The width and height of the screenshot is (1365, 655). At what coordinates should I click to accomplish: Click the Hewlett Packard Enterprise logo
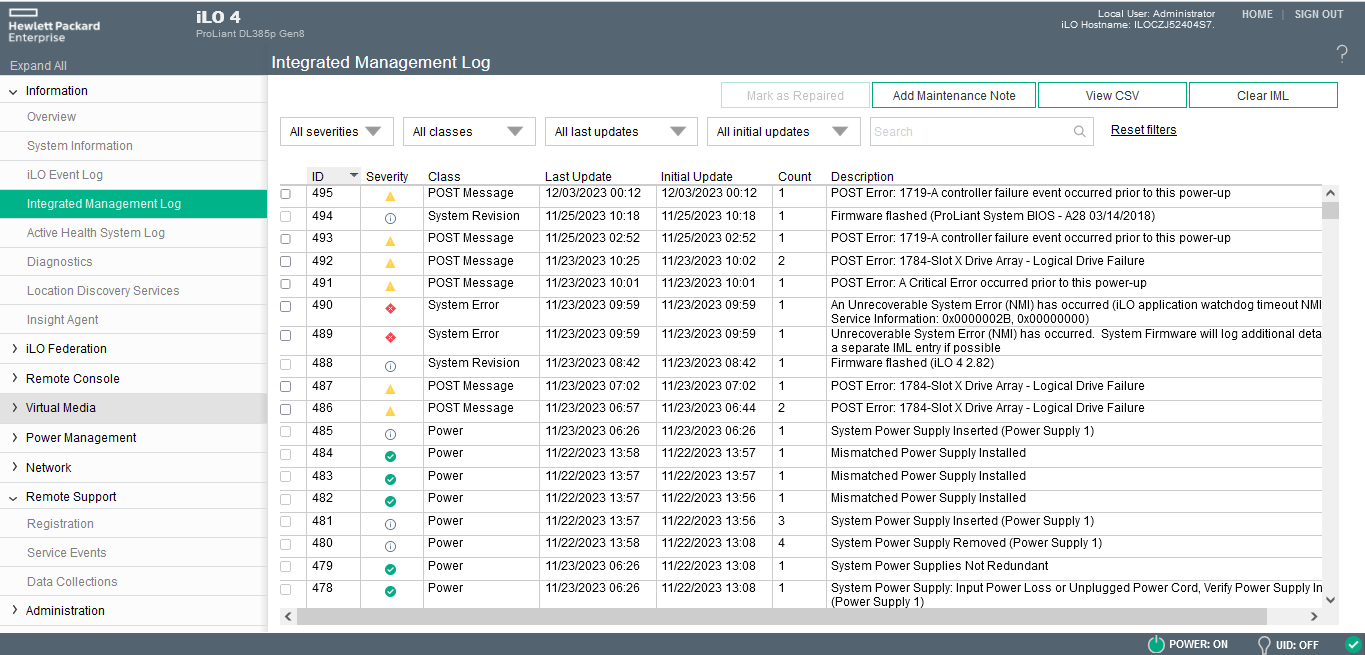click(54, 26)
